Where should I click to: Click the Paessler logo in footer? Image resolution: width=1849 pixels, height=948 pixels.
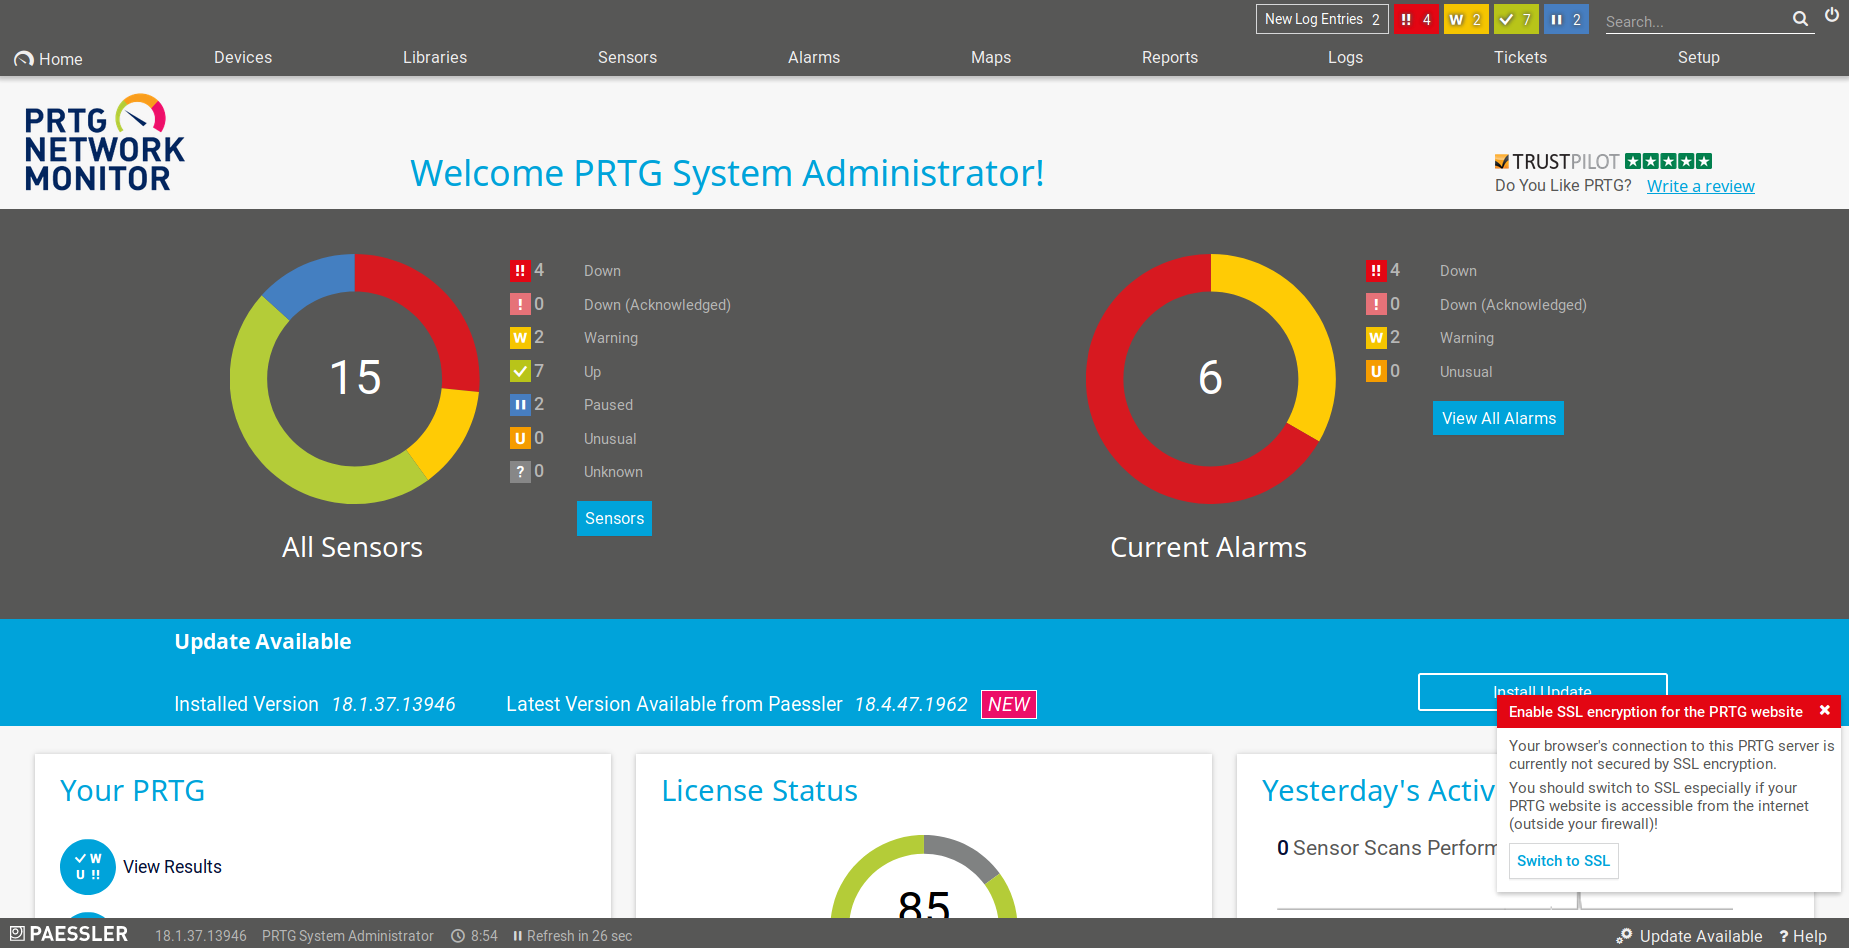point(69,934)
